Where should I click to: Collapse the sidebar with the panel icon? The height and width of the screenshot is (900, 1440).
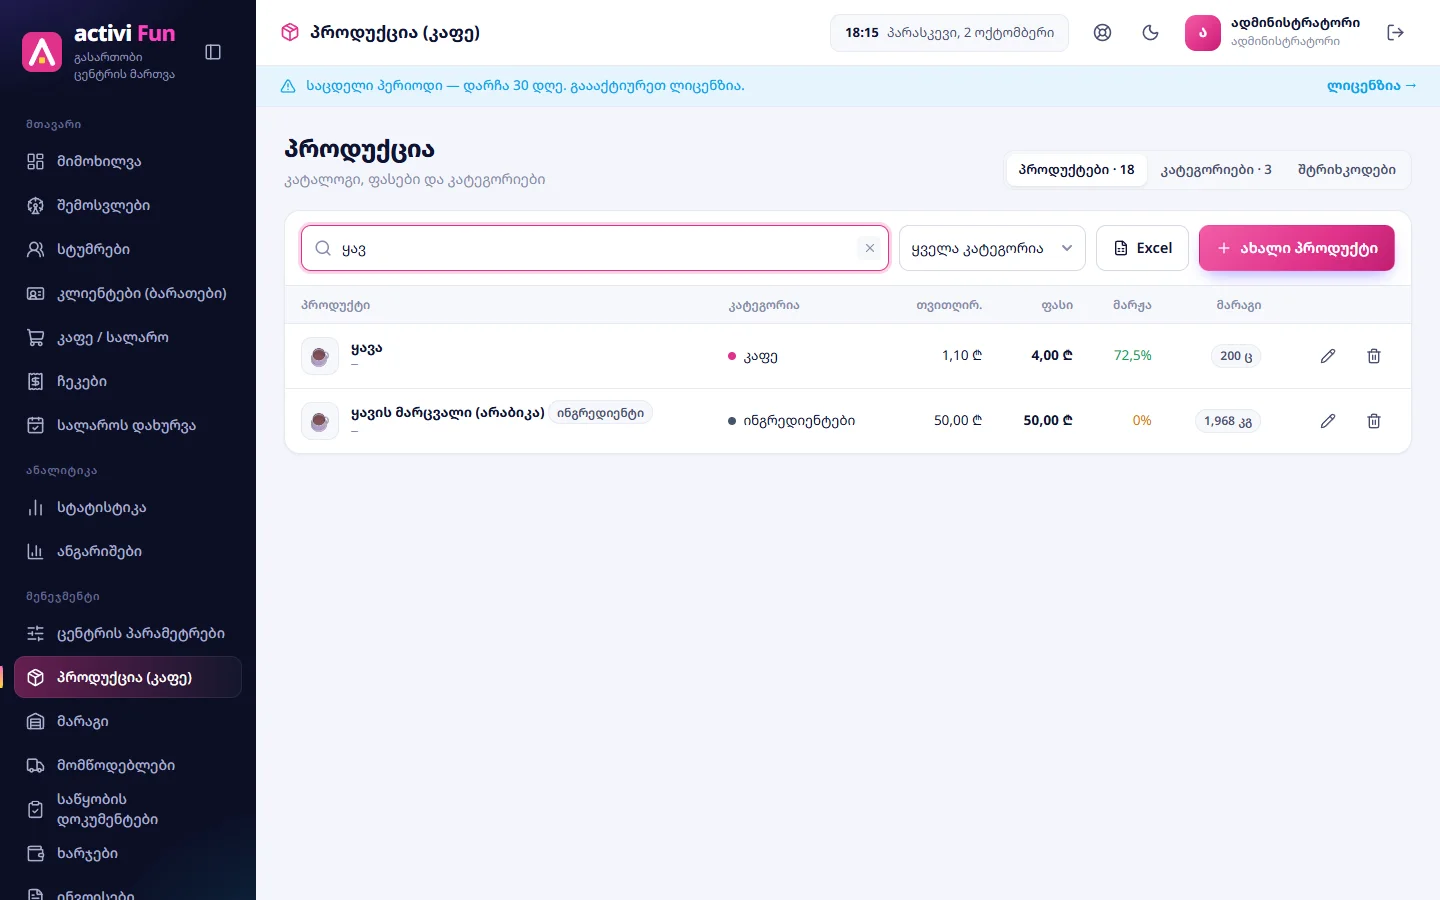(213, 52)
